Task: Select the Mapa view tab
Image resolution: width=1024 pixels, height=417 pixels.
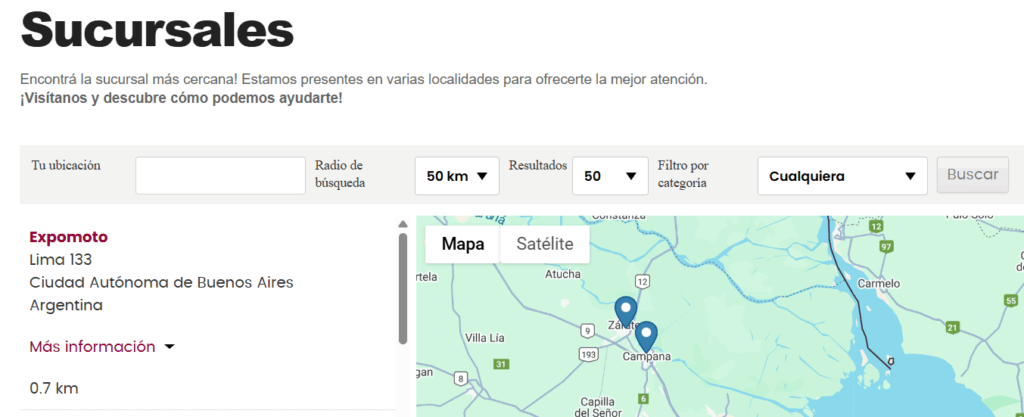Action: [x=463, y=244]
